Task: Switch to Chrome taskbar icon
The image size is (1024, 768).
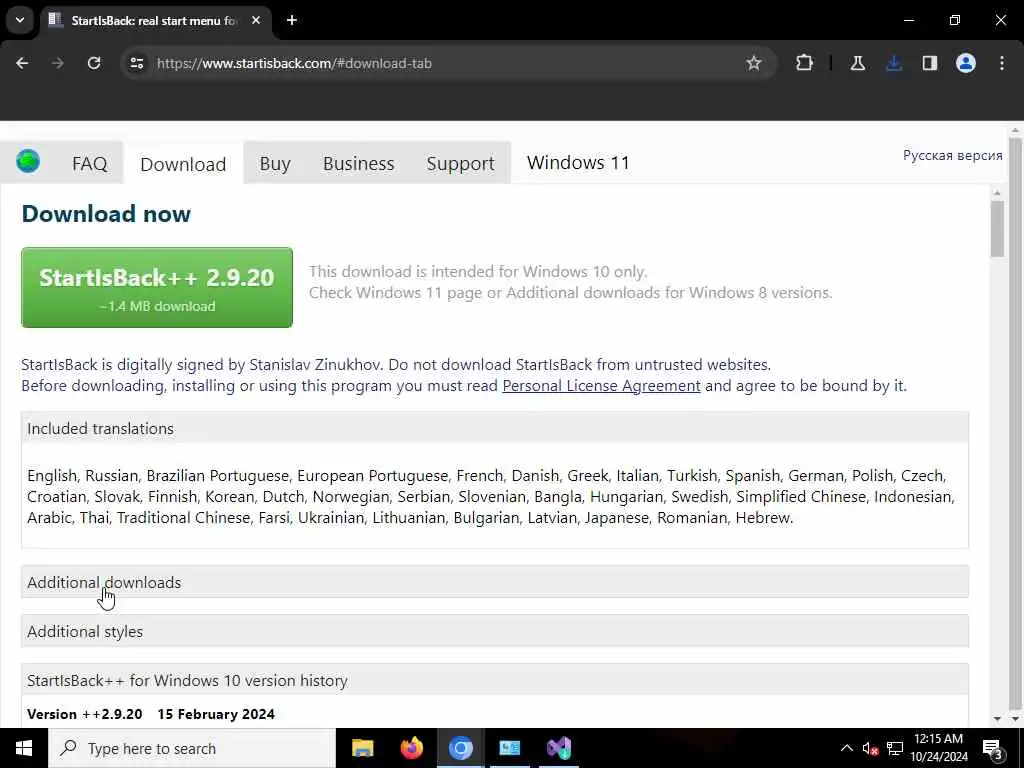Action: (x=460, y=748)
